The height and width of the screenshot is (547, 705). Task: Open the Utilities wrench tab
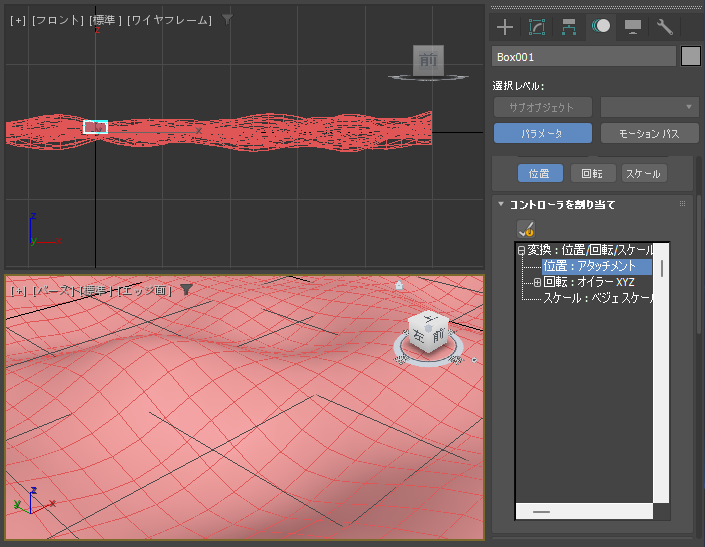[665, 27]
